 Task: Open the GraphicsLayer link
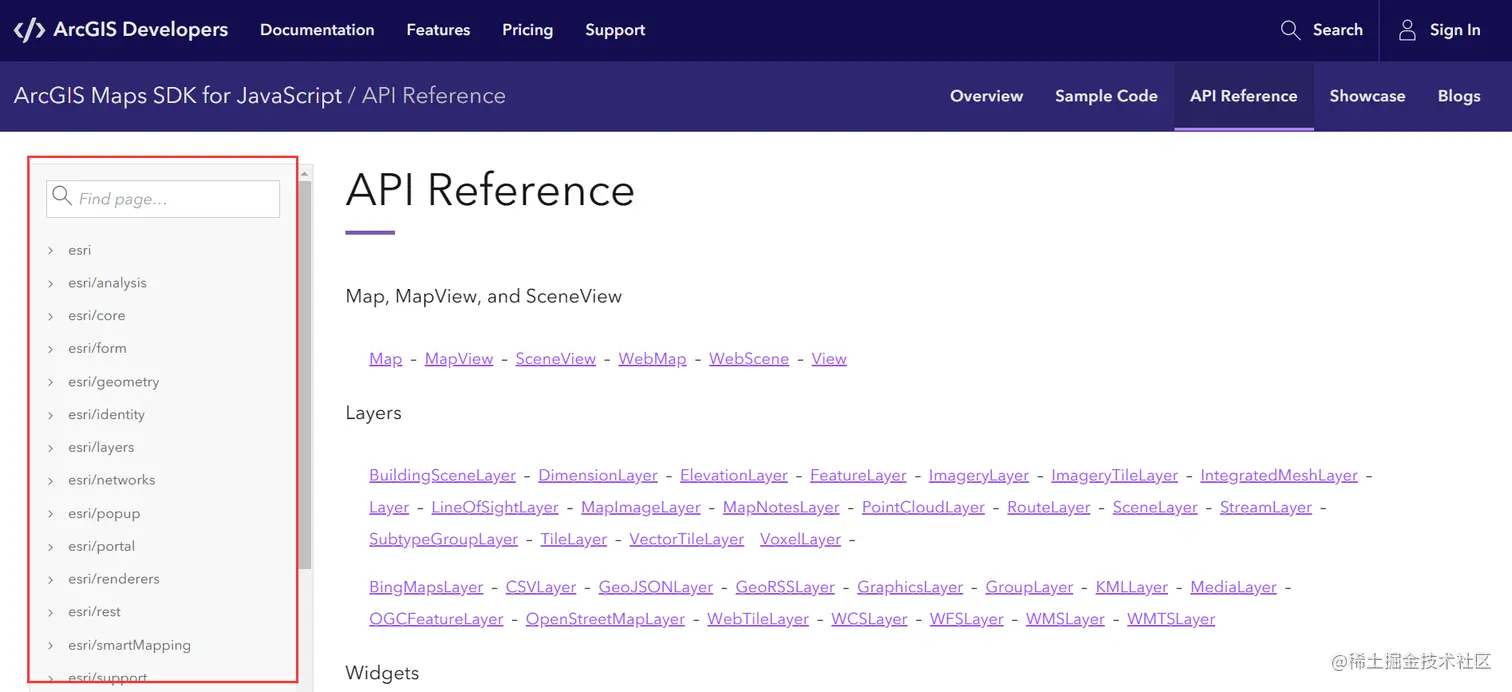coord(910,588)
